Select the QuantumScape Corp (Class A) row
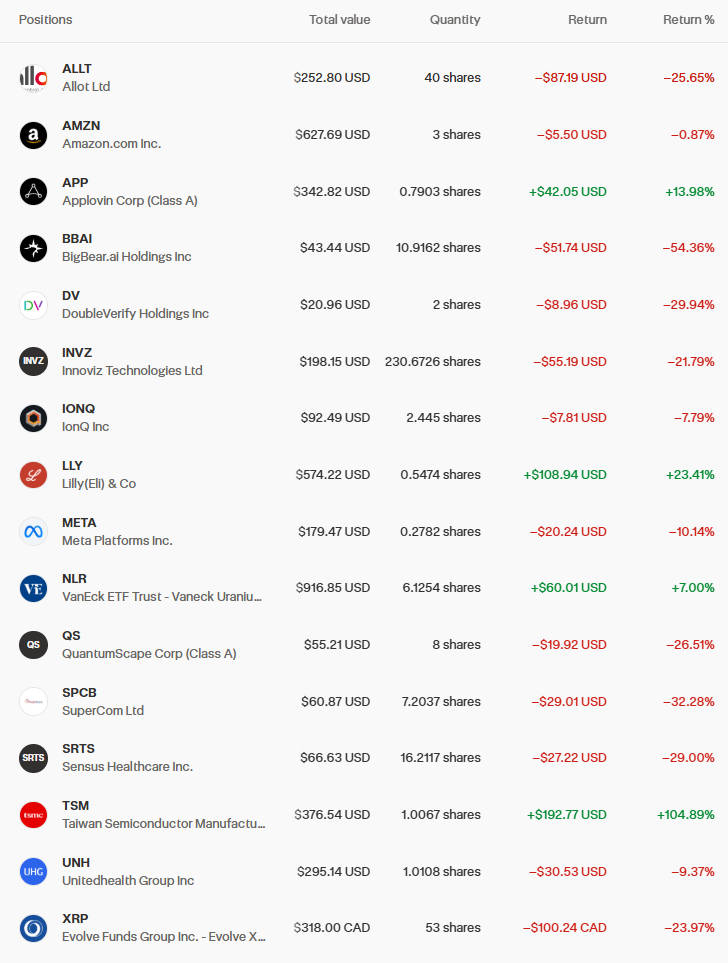728x963 pixels. coord(149,654)
